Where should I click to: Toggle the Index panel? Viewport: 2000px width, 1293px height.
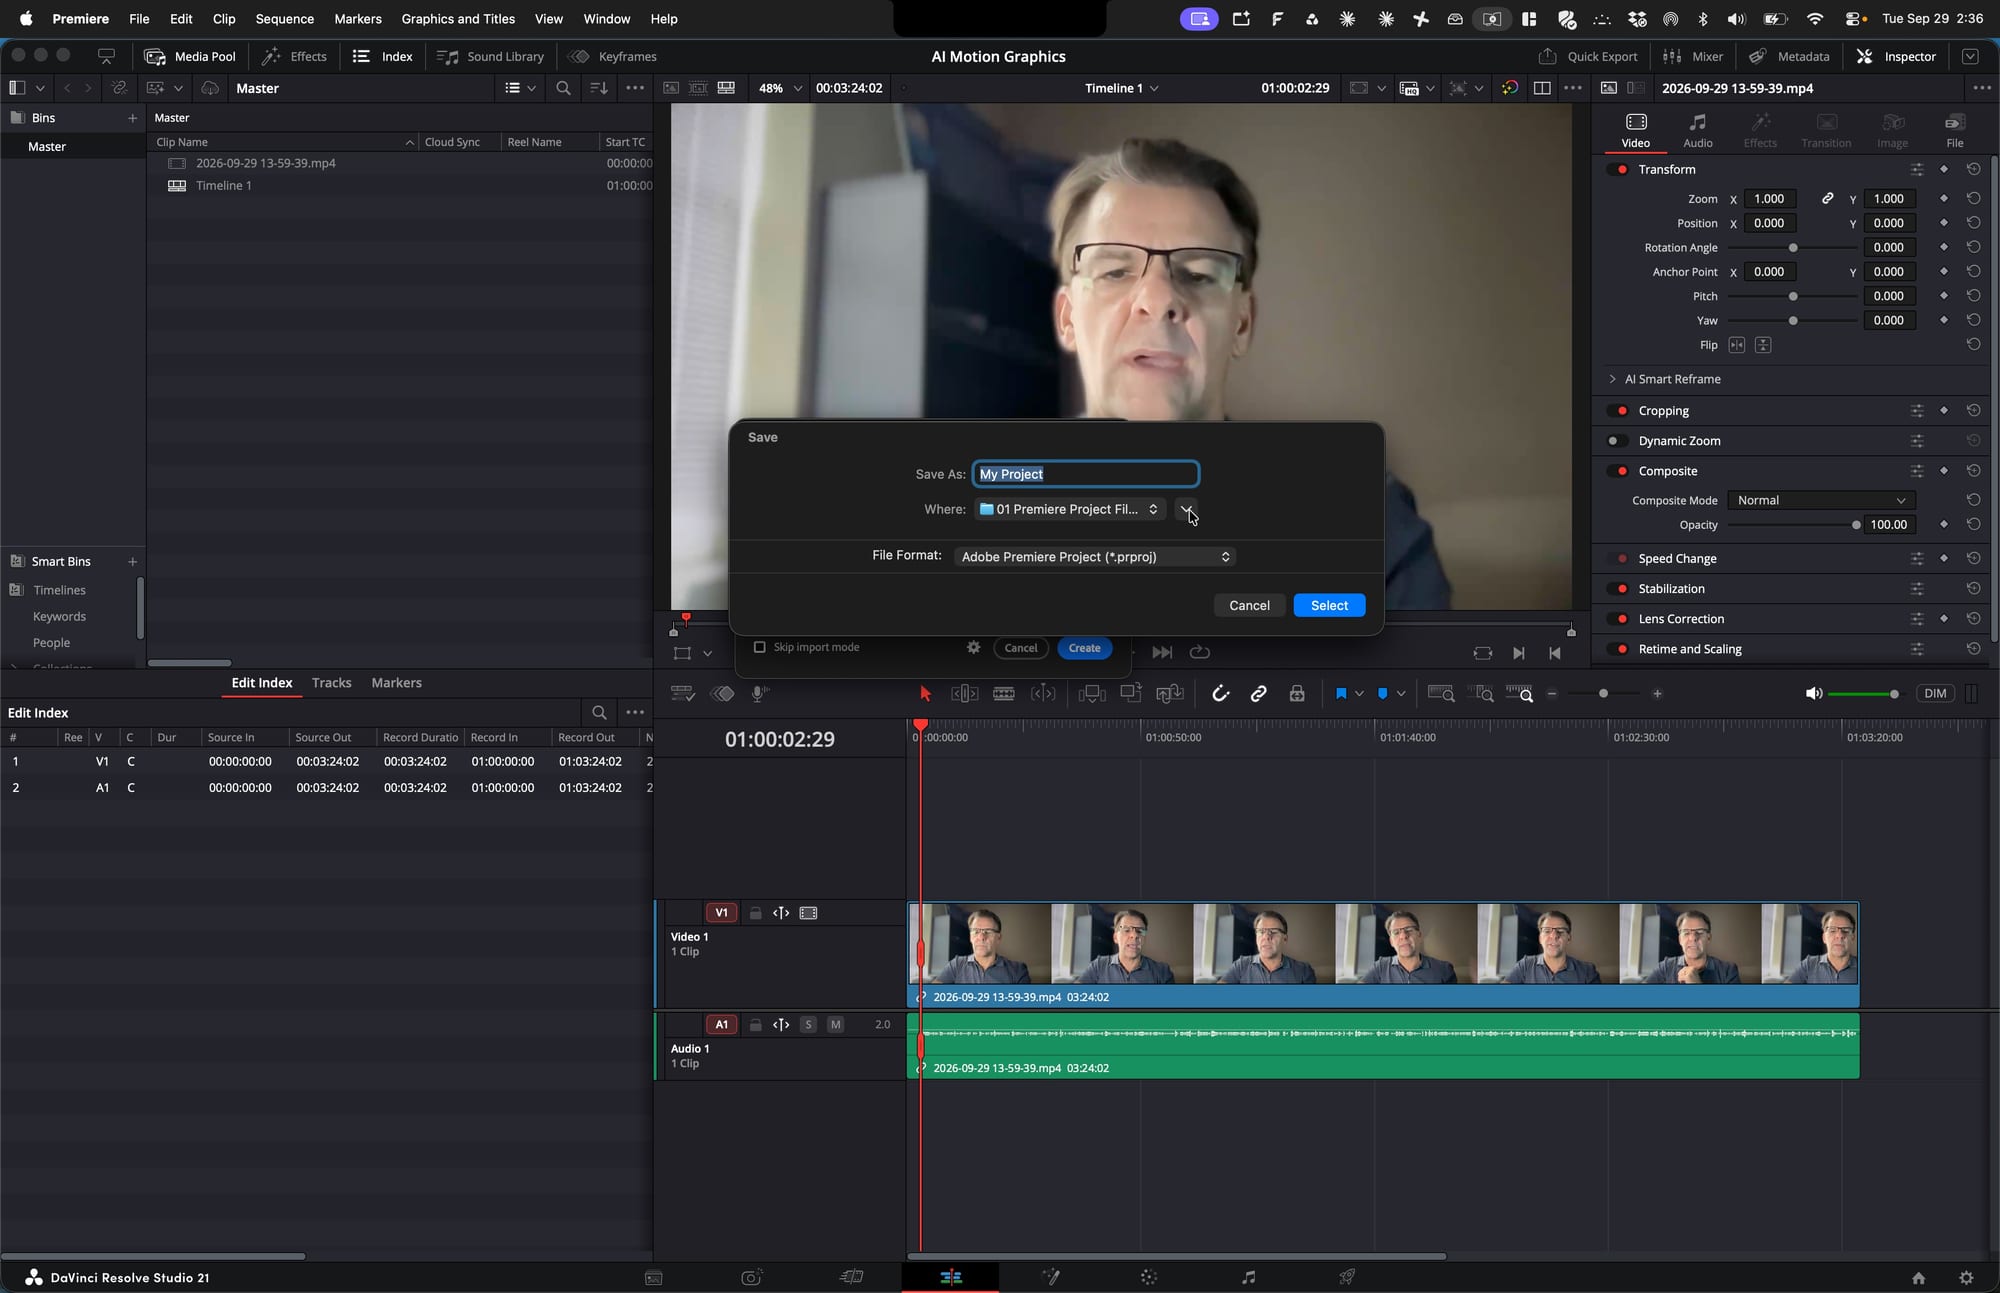[x=382, y=57]
